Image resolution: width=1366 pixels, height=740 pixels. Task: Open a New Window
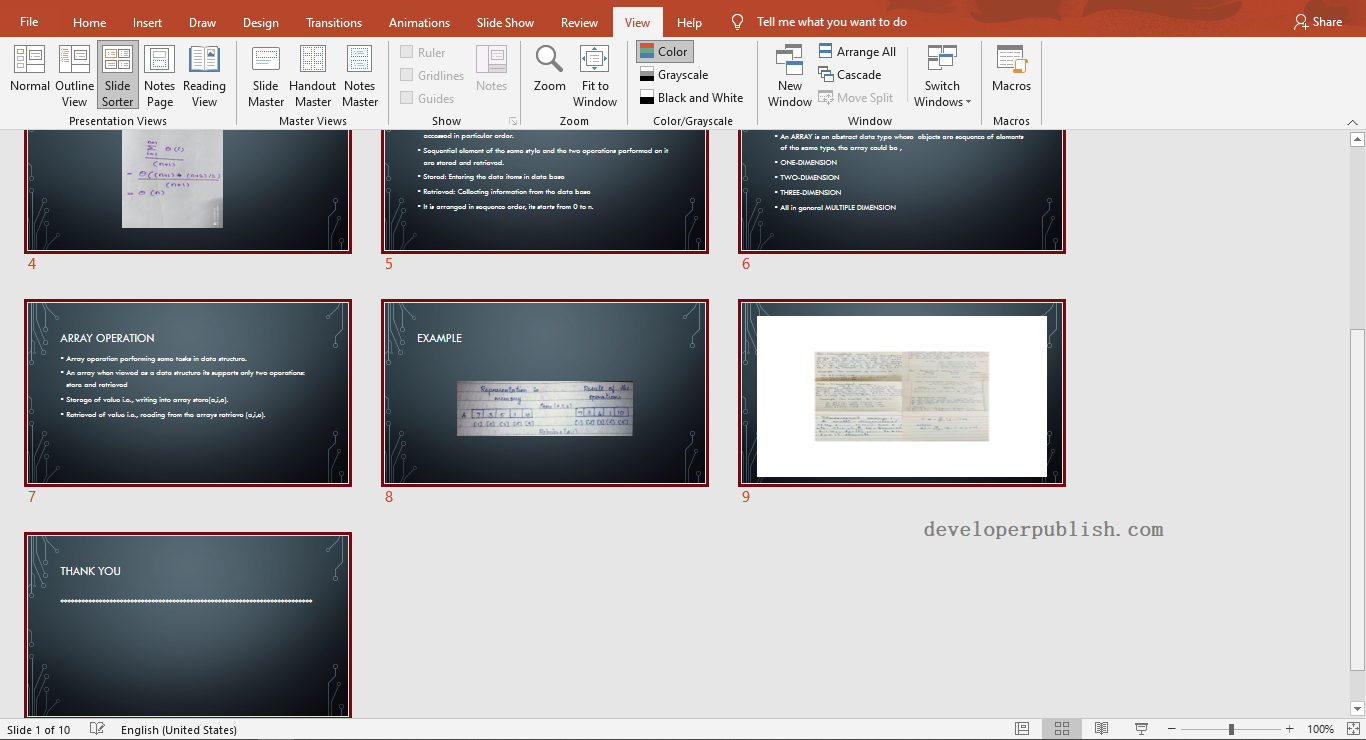pos(790,75)
